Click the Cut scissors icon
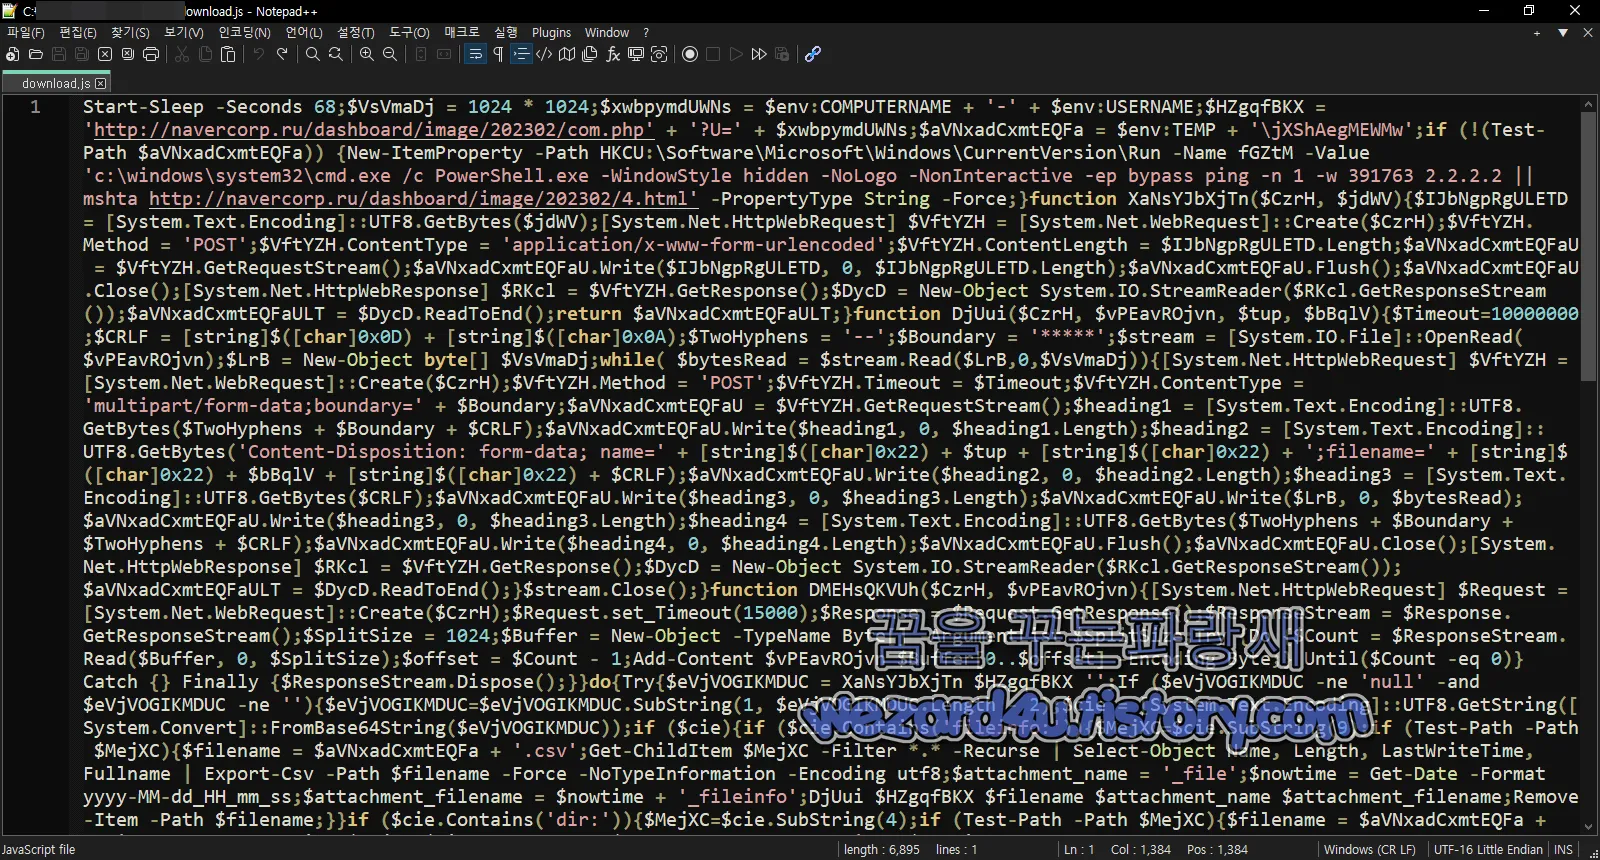1600x860 pixels. click(182, 54)
